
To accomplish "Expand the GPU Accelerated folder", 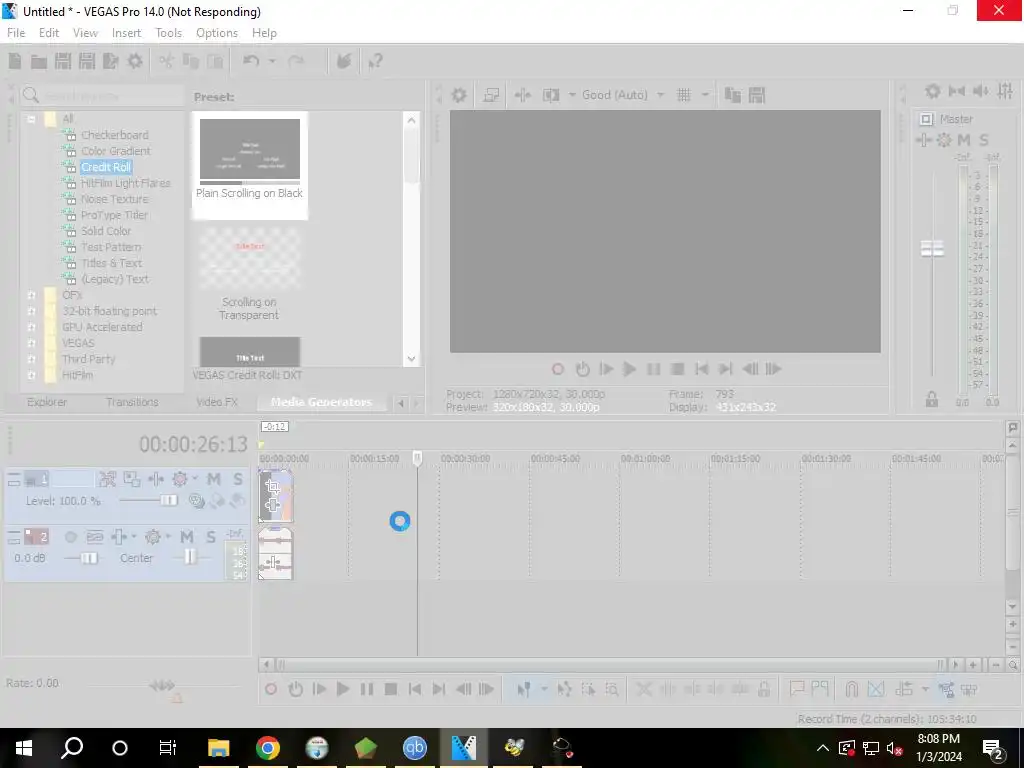I will point(31,327).
